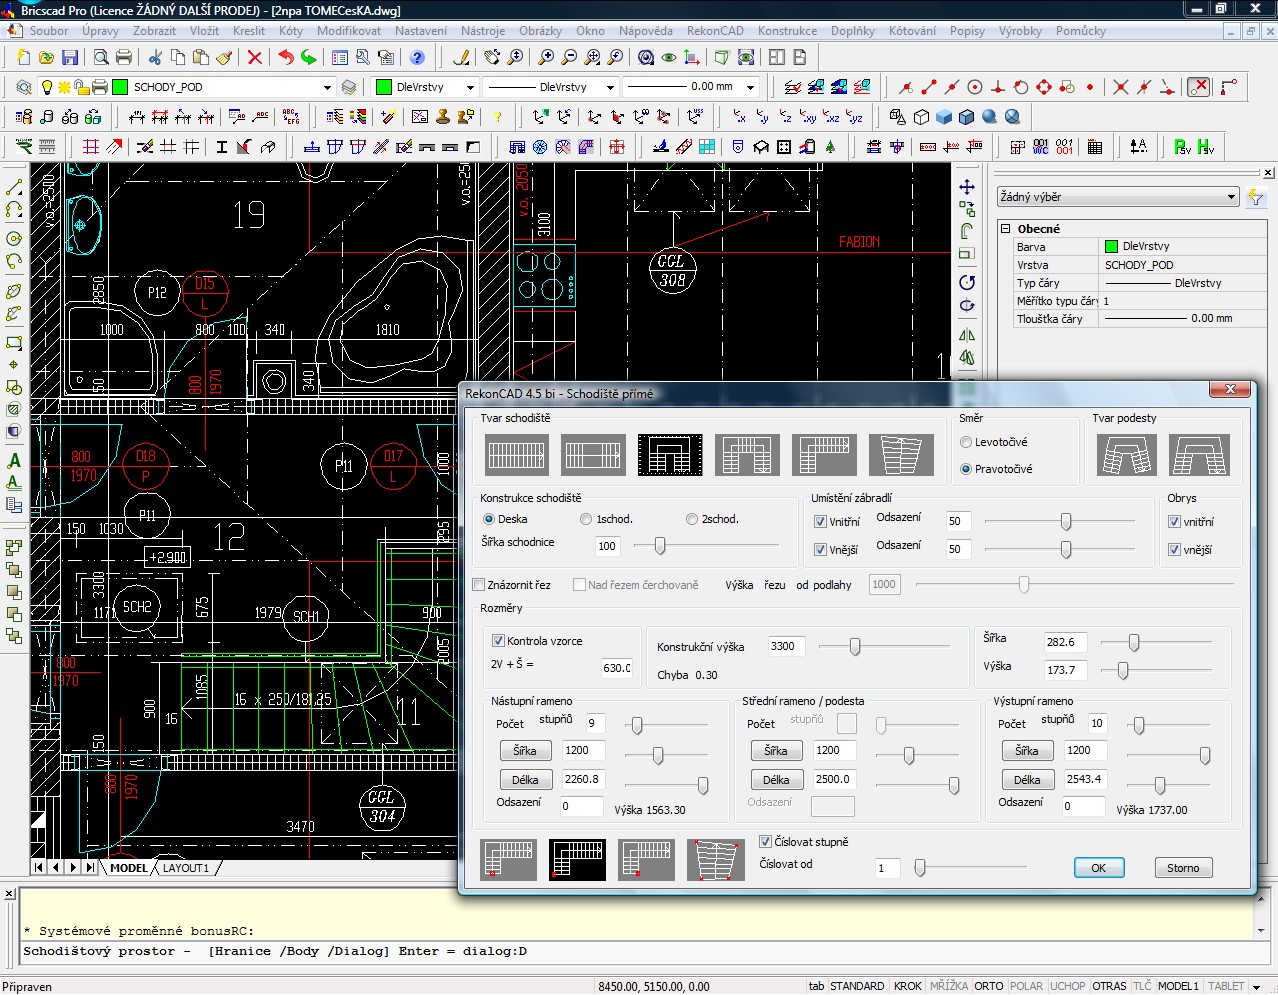Uncheck the Číslovat stupně checkbox

click(x=766, y=842)
